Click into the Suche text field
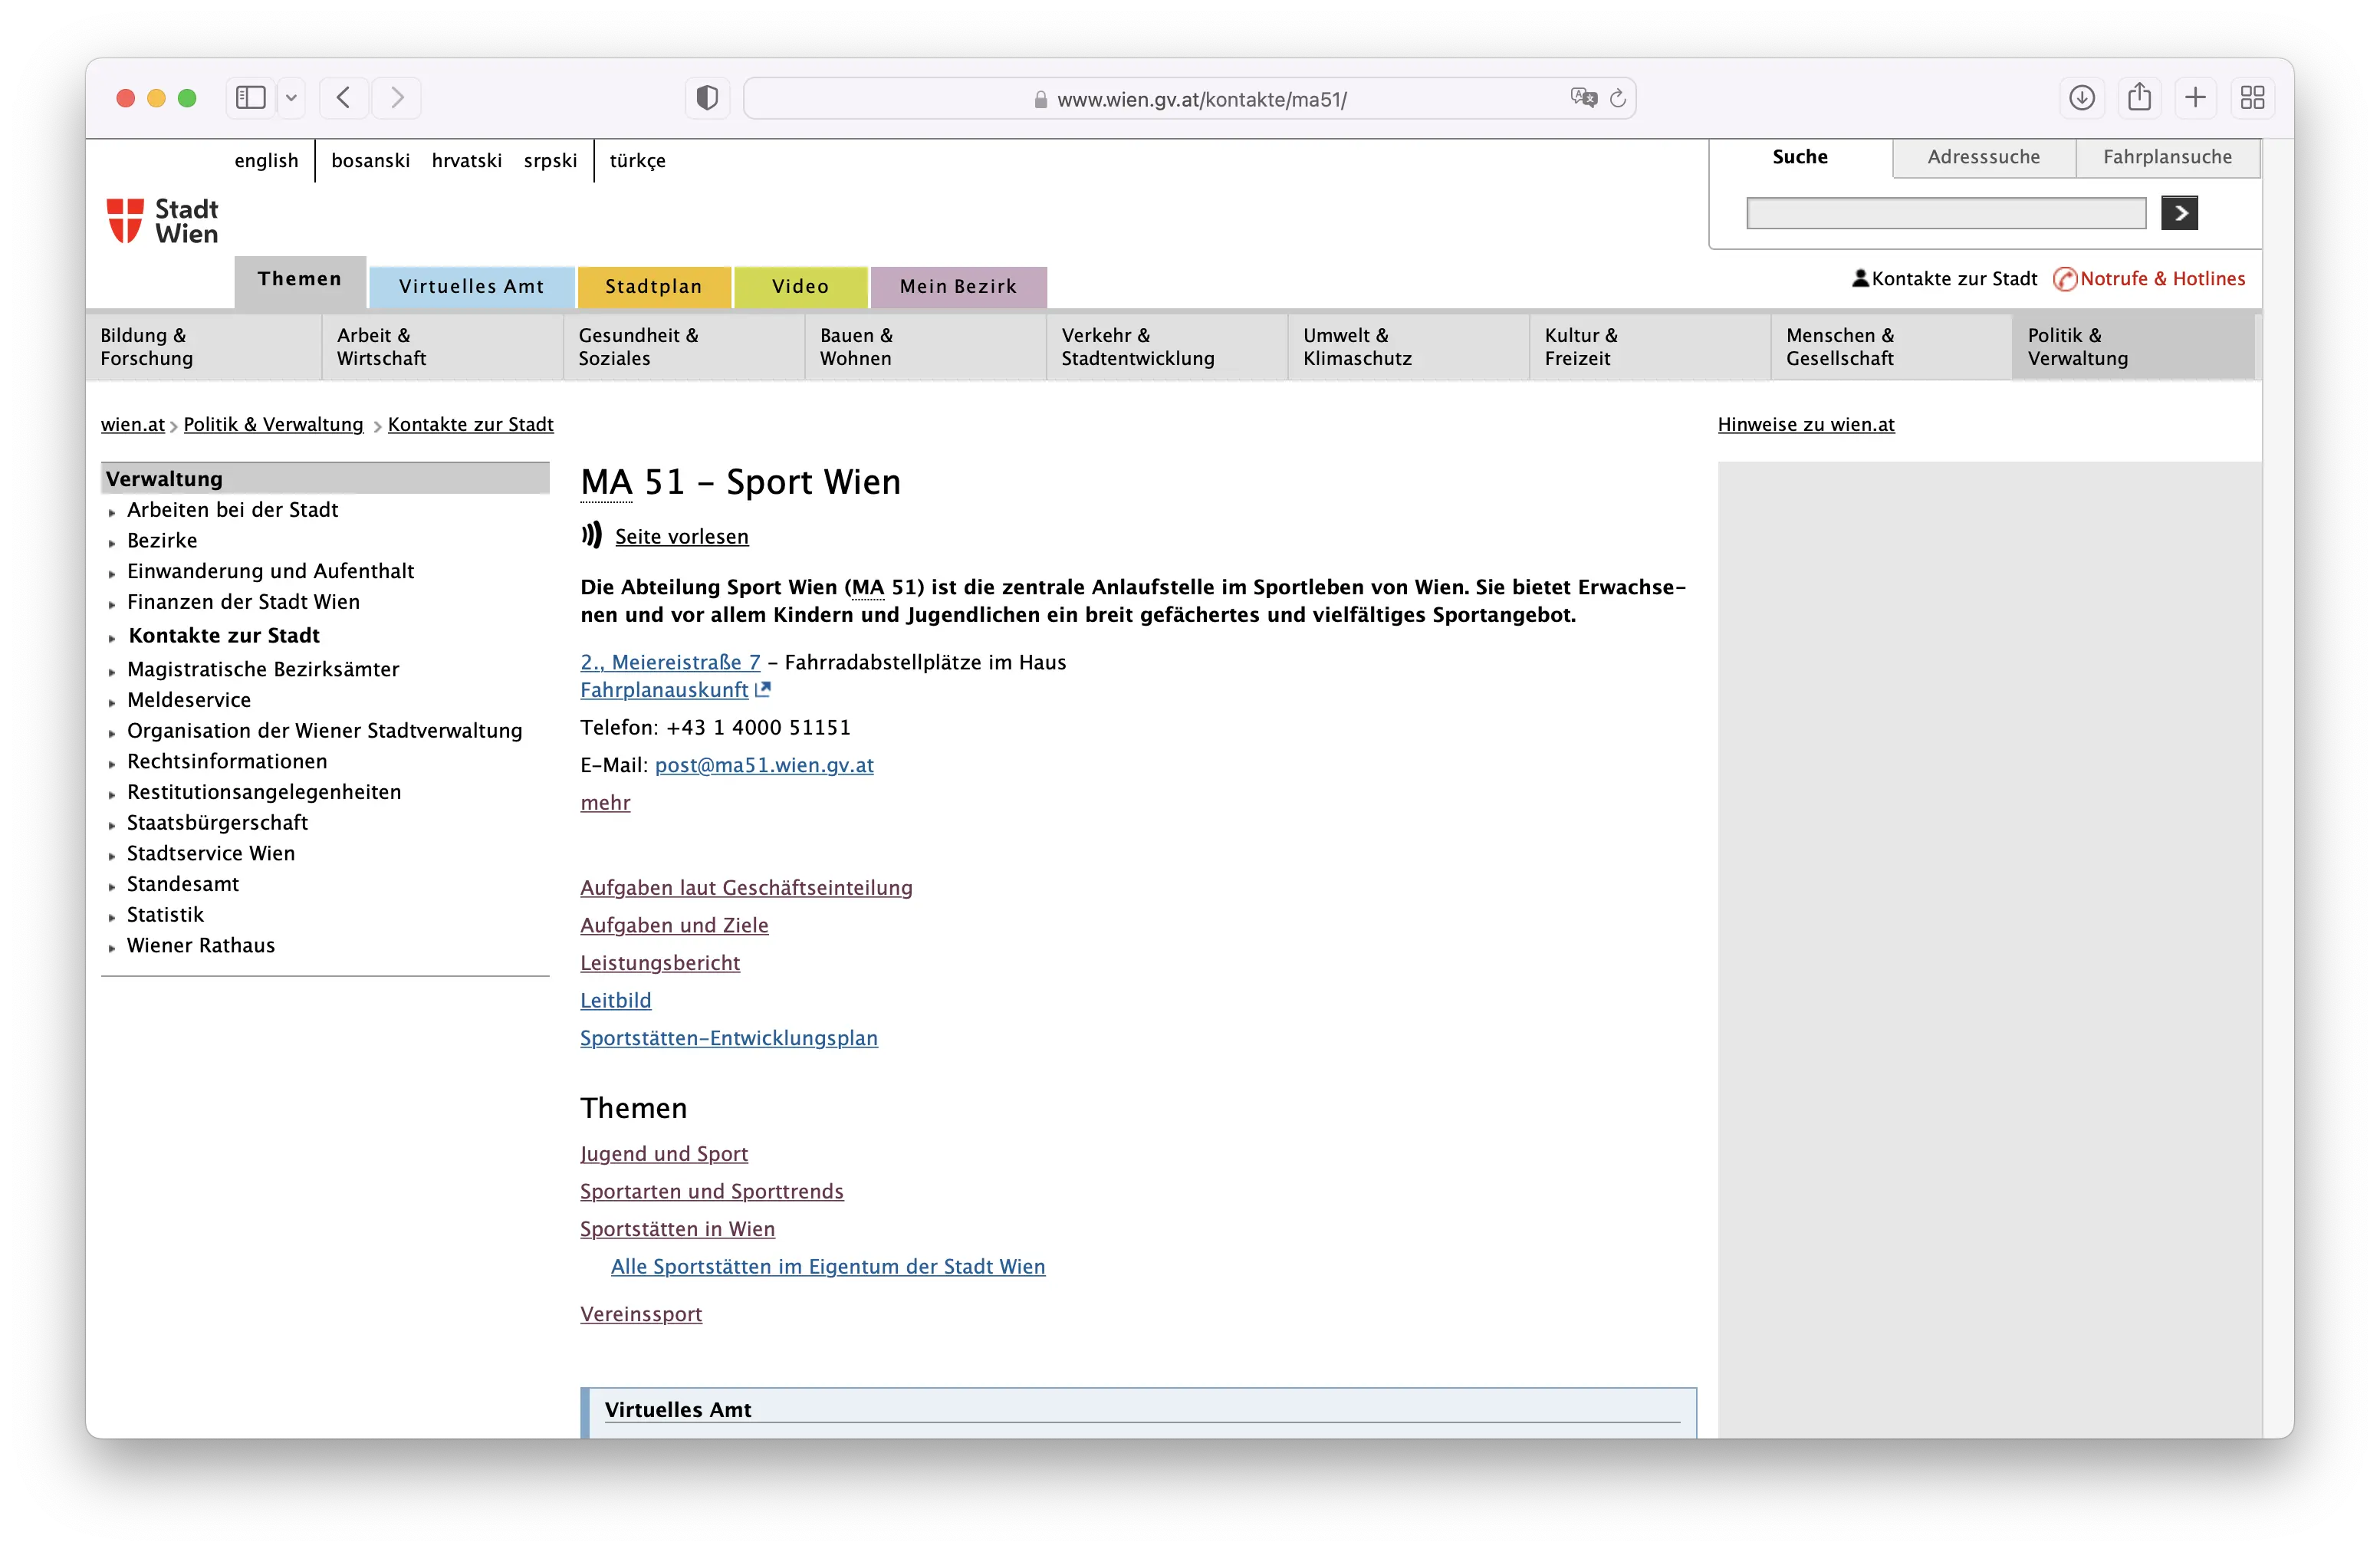 1946,213
